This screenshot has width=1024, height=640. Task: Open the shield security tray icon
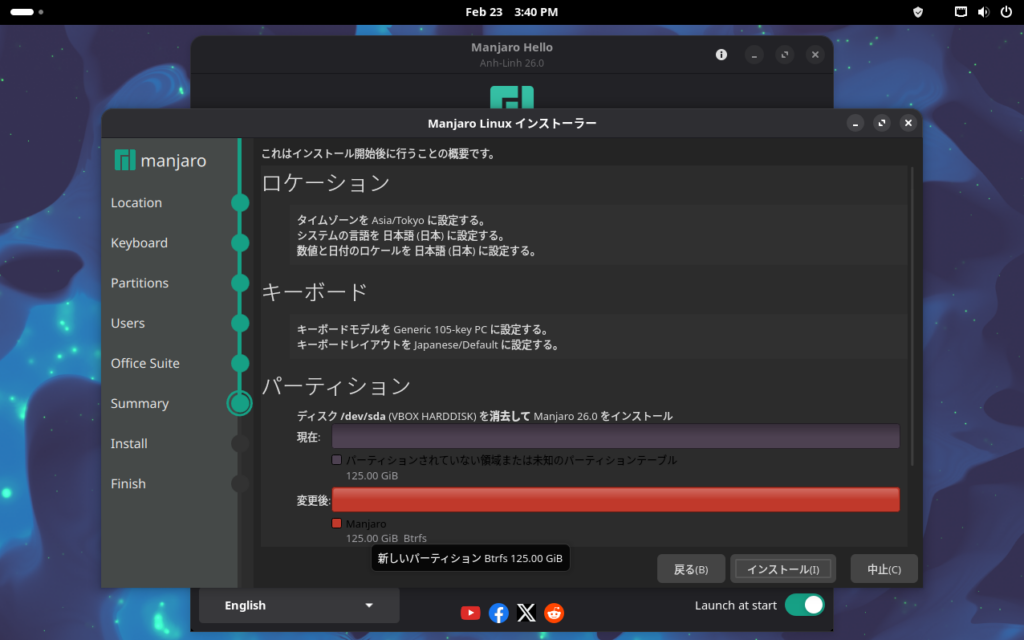coord(918,12)
